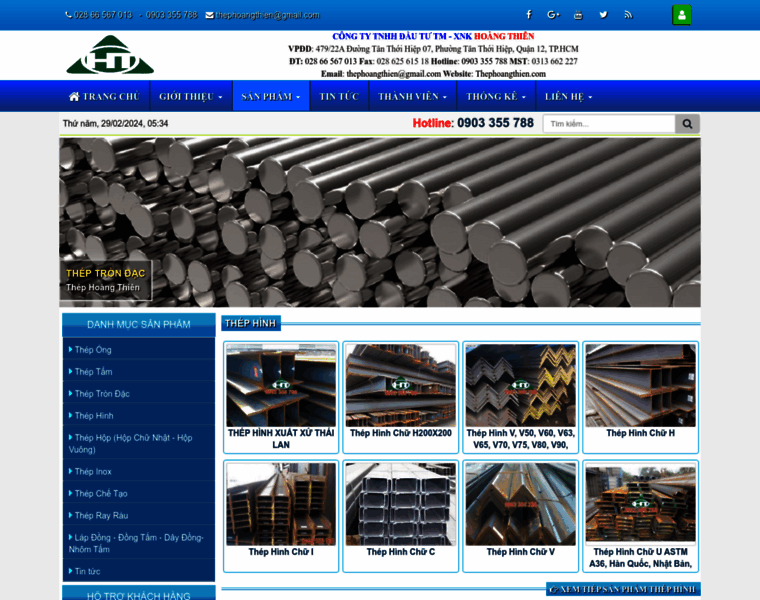The height and width of the screenshot is (600, 760).
Task: Open the YouTube social icon
Action: [578, 15]
